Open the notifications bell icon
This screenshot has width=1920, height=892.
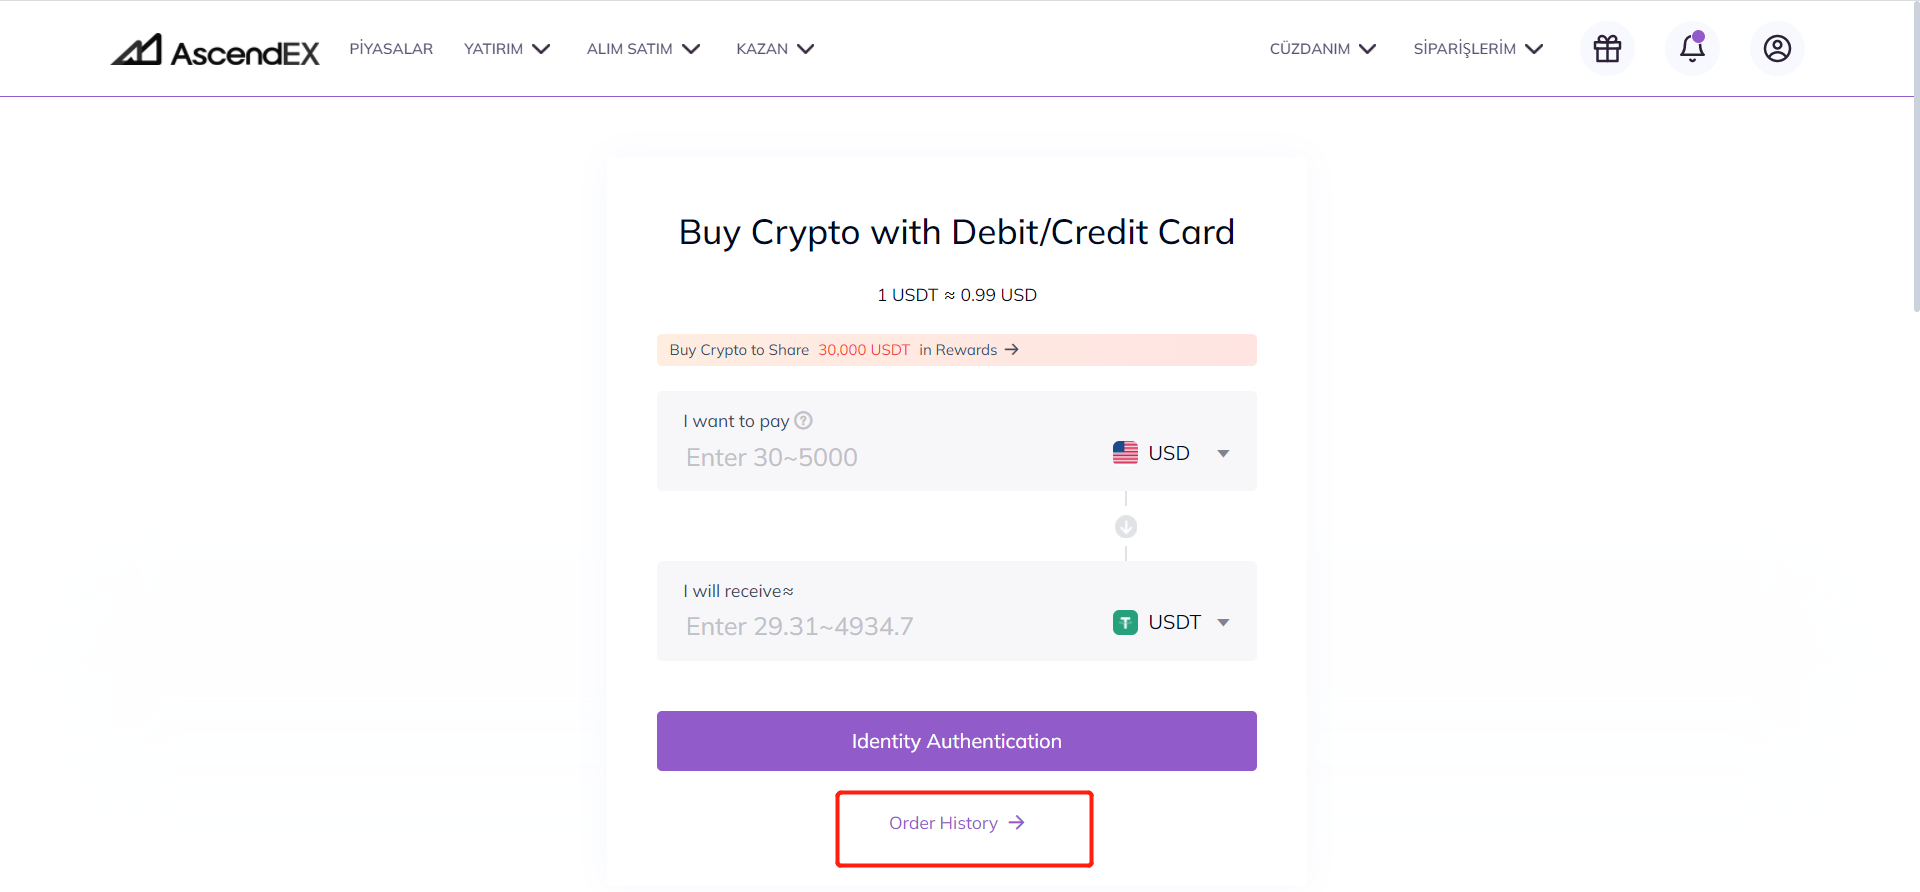tap(1692, 48)
